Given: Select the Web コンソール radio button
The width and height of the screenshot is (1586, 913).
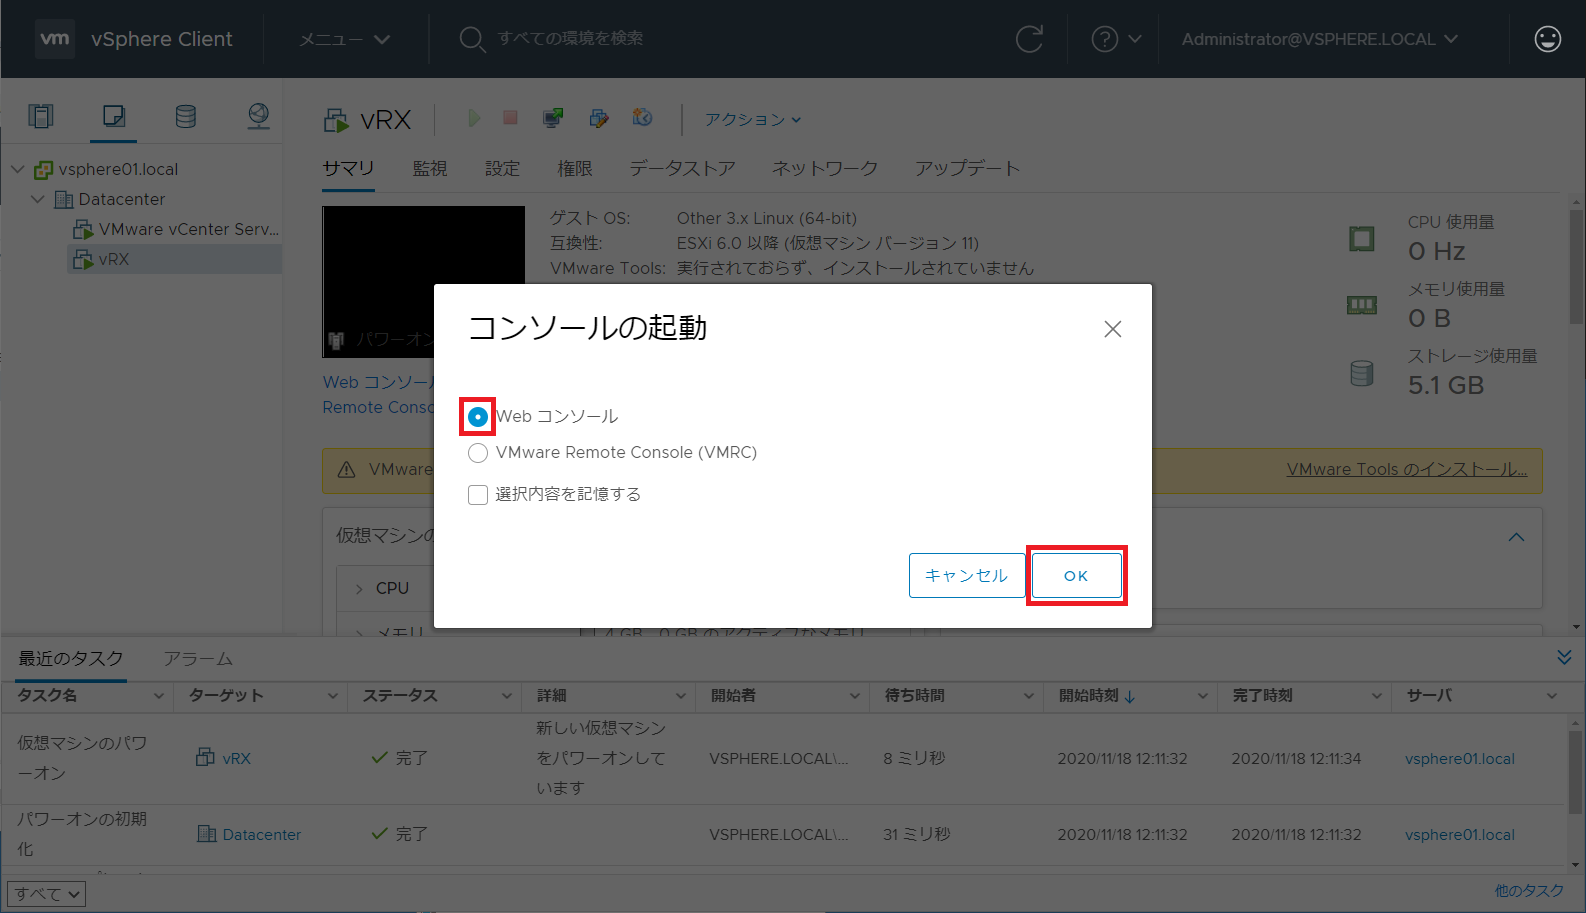Looking at the screenshot, I should (478, 416).
